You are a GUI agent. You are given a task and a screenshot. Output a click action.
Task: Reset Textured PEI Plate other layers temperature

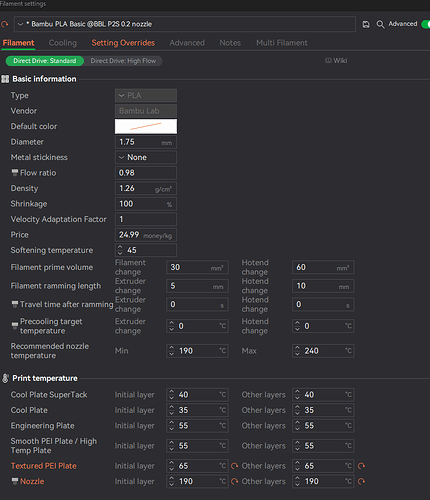click(361, 466)
